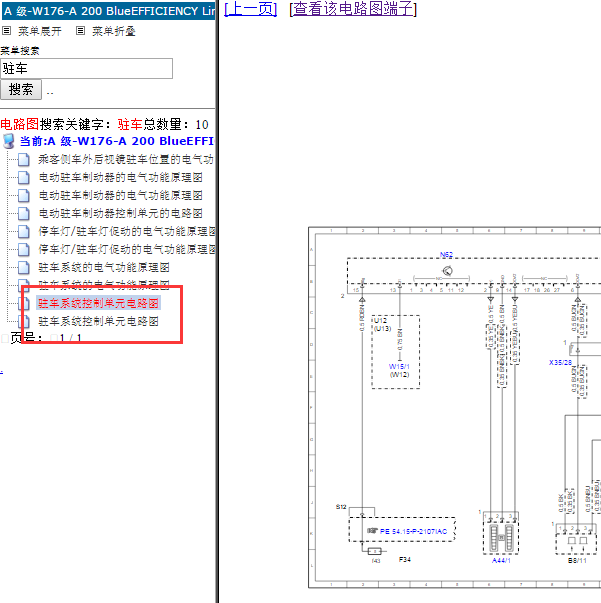The height and width of the screenshot is (603, 601).
Task: Click the X35/28 connector label
Action: tap(560, 363)
